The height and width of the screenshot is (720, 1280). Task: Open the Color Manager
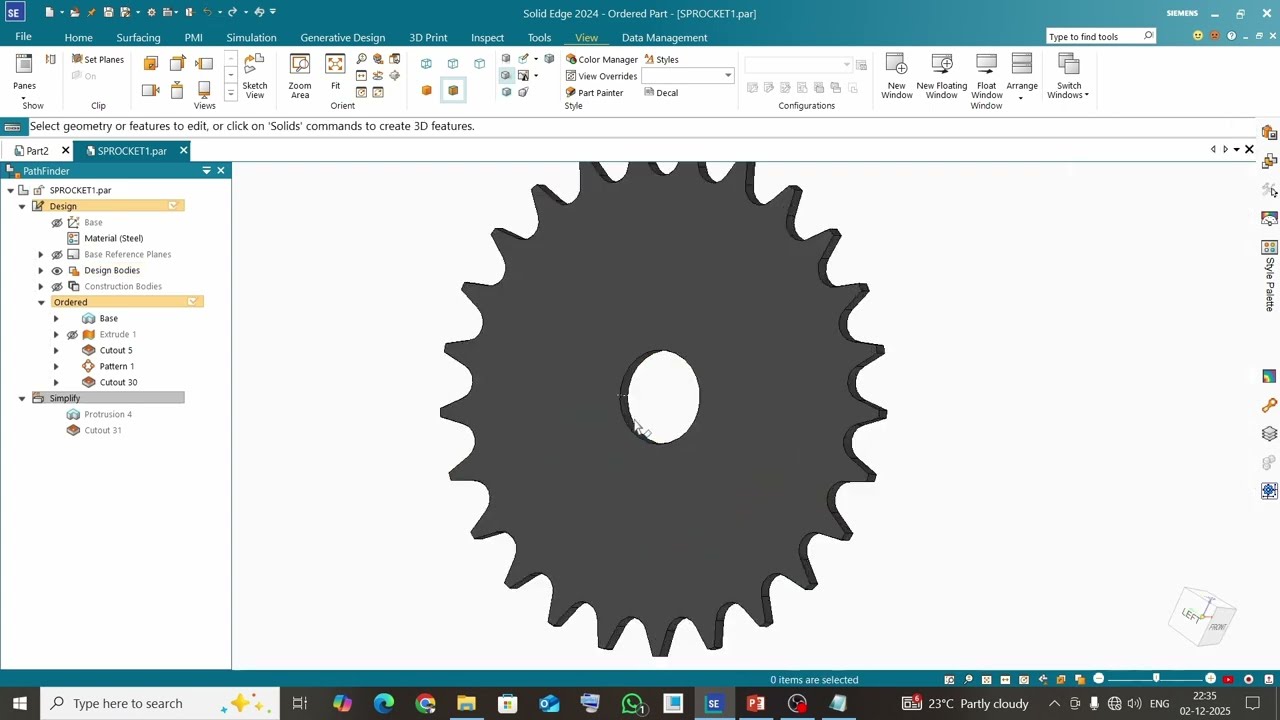(601, 60)
